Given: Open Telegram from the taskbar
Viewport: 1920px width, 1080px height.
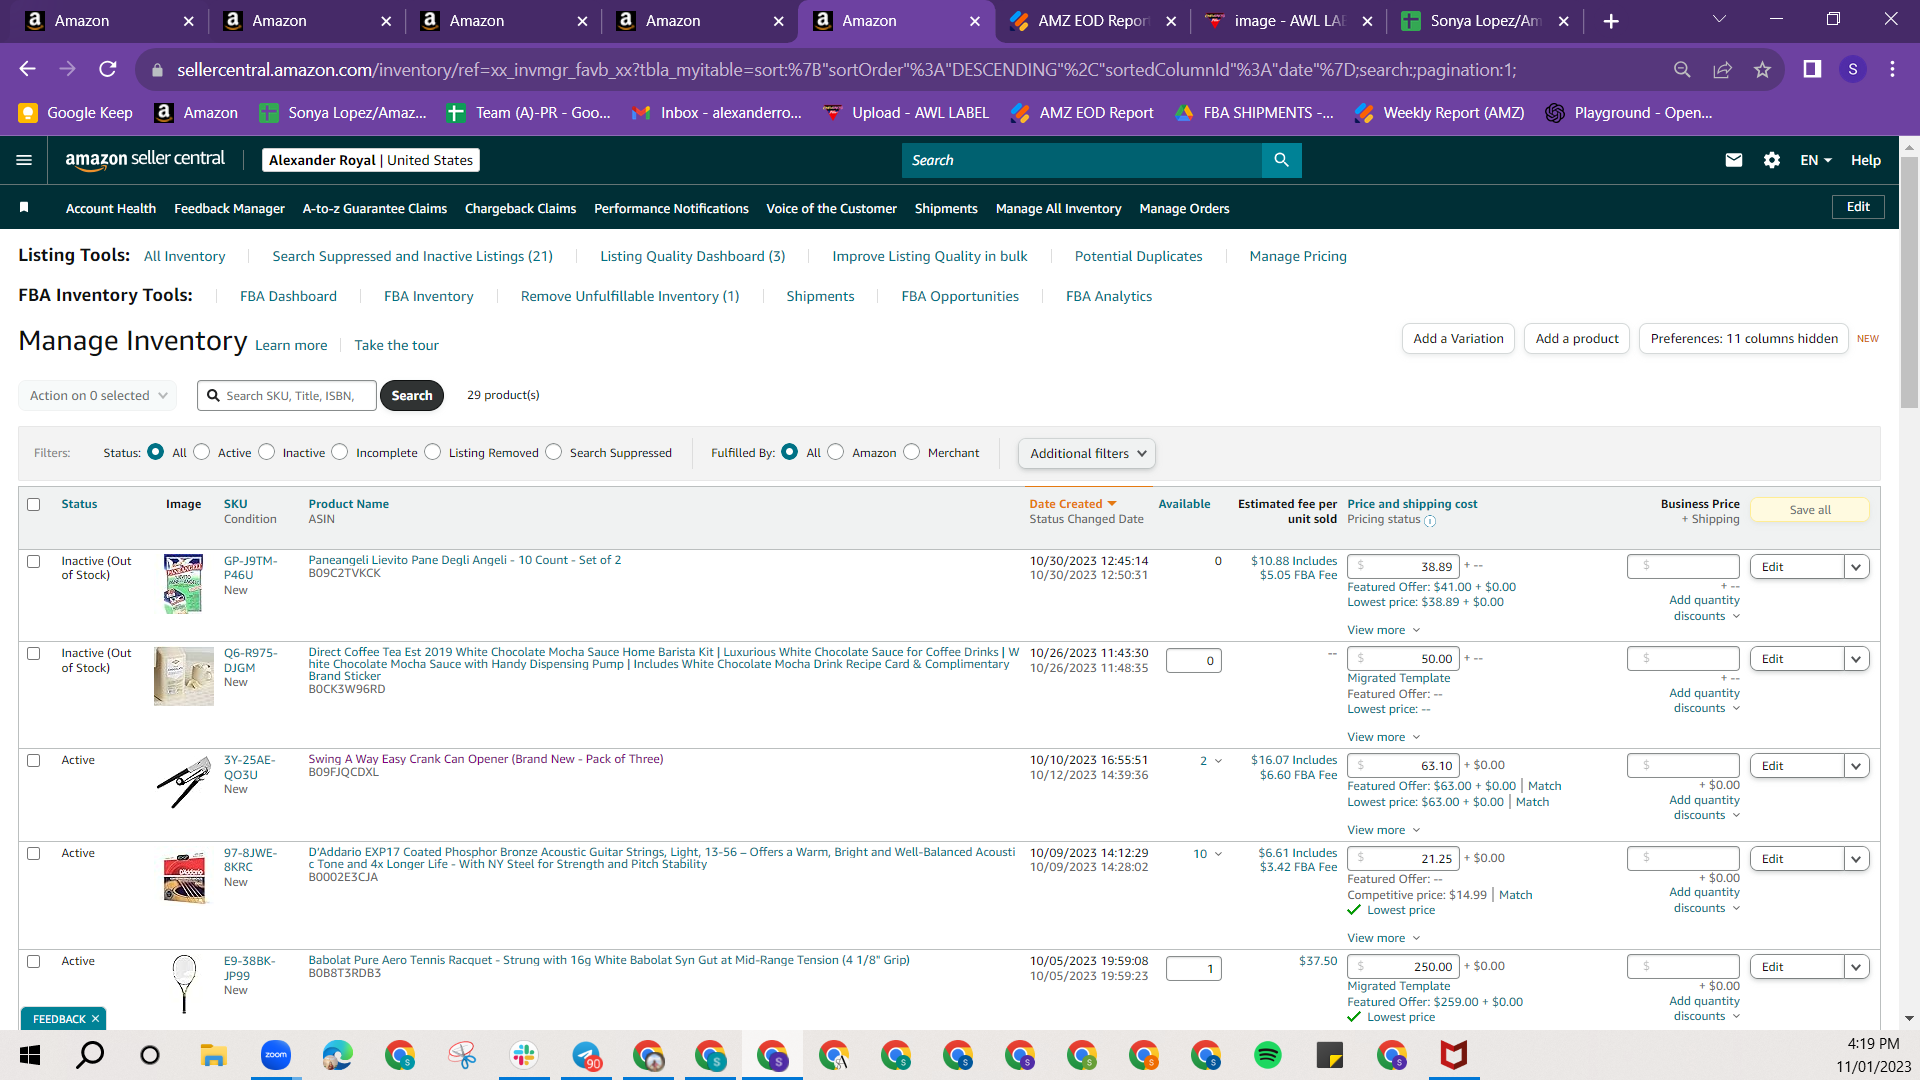Looking at the screenshot, I should click(586, 1055).
